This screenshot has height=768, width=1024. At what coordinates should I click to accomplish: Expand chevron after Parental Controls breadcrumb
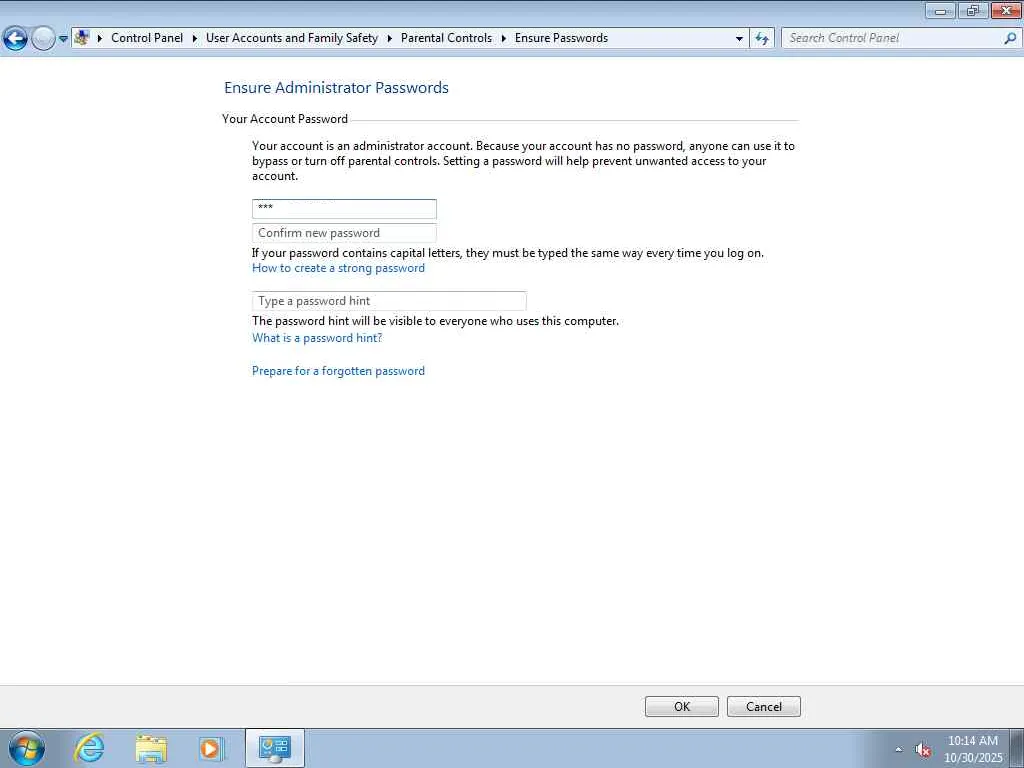[504, 38]
